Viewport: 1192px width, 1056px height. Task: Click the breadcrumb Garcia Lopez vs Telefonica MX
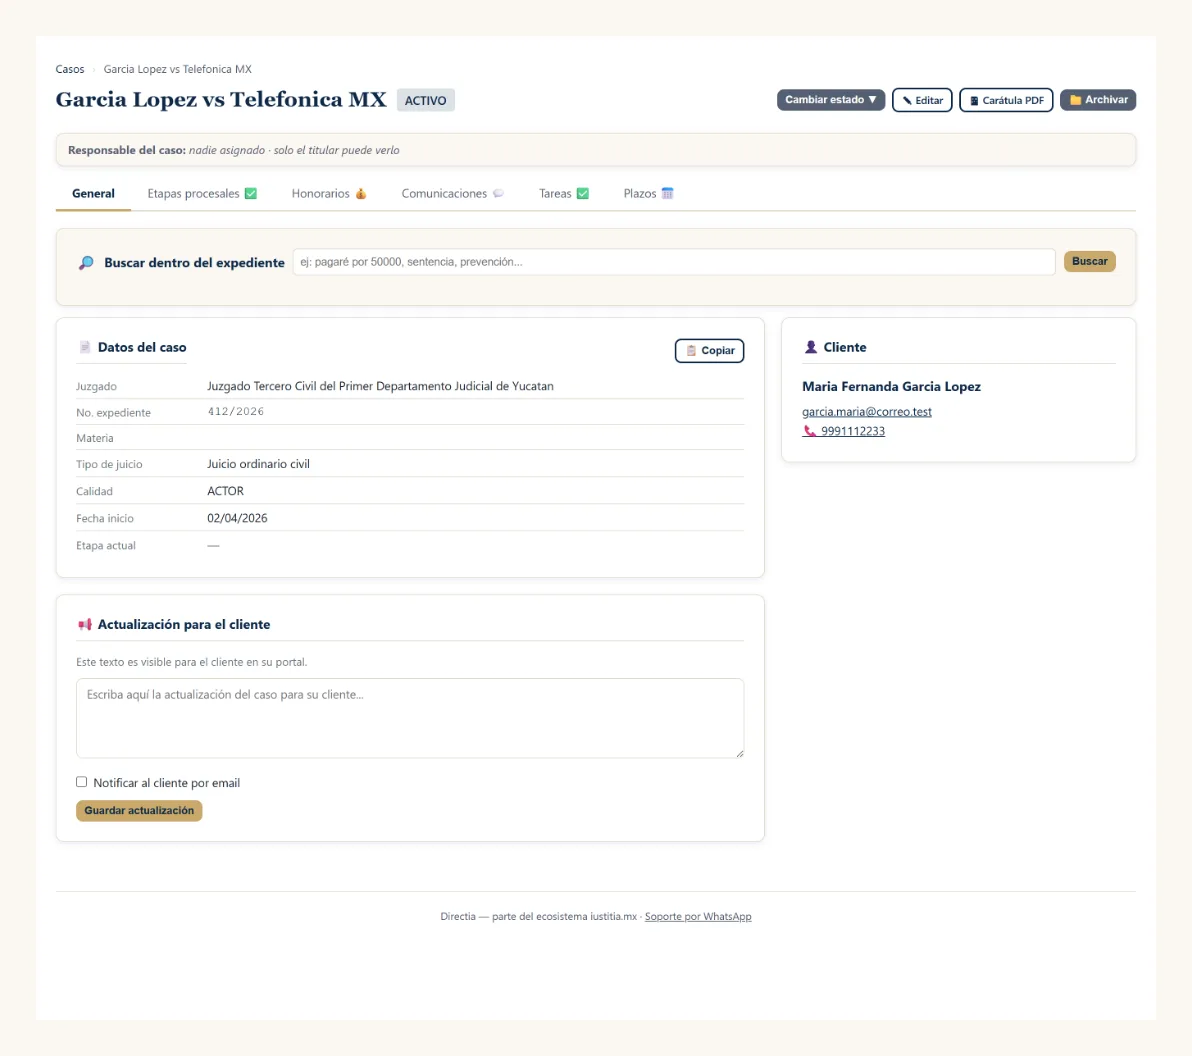177,69
